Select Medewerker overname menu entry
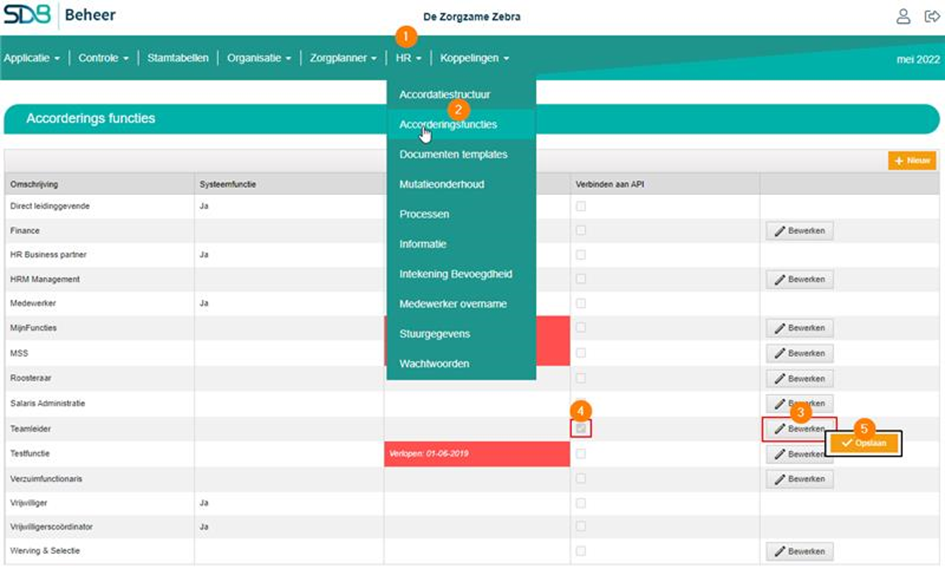 [461, 304]
